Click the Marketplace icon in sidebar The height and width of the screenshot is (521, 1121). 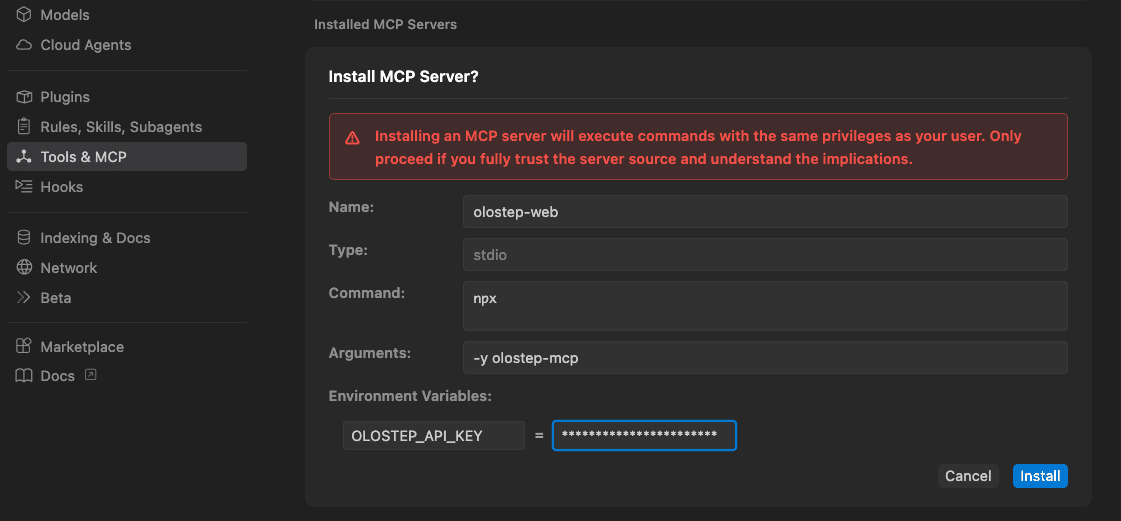click(24, 347)
